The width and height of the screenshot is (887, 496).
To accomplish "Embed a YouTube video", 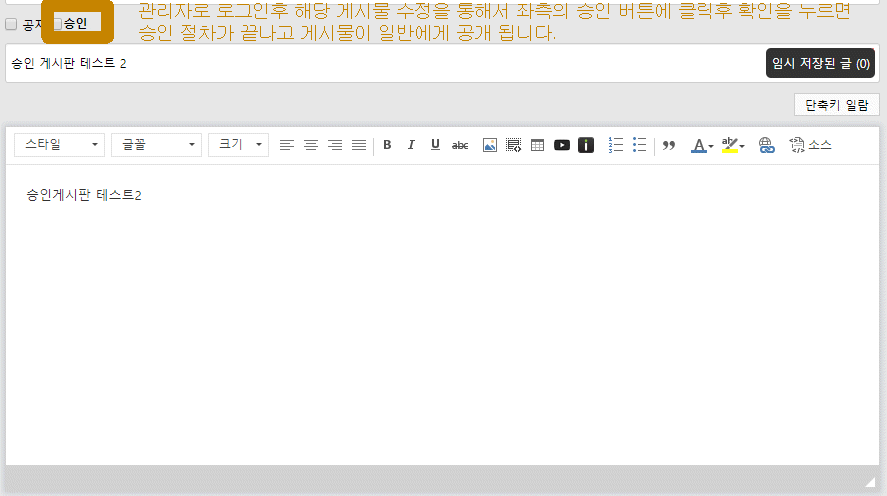I will point(562,145).
